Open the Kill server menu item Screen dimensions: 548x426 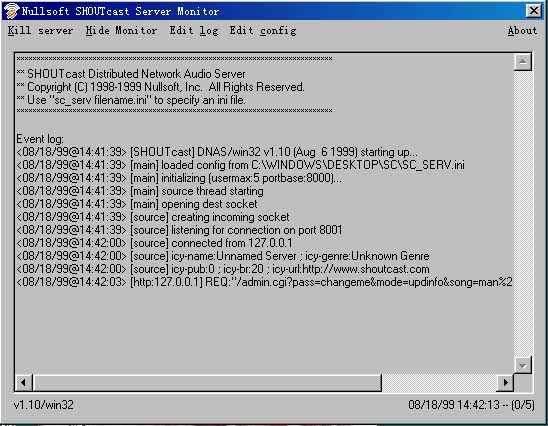click(41, 31)
